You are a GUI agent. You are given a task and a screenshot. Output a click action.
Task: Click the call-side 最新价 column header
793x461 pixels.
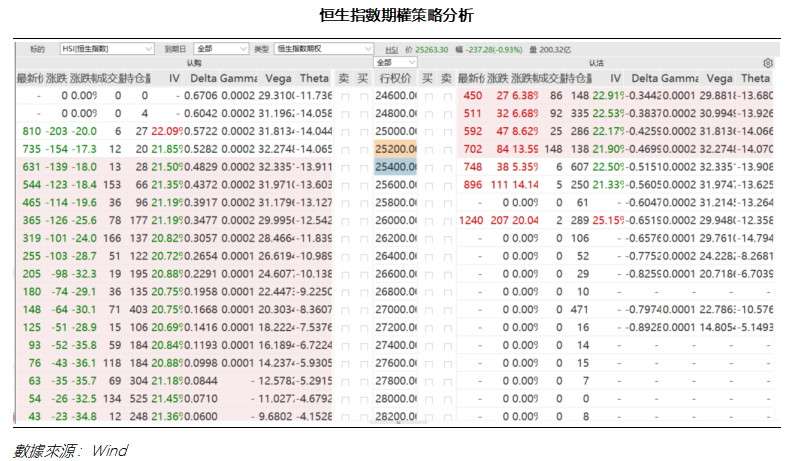point(30,78)
